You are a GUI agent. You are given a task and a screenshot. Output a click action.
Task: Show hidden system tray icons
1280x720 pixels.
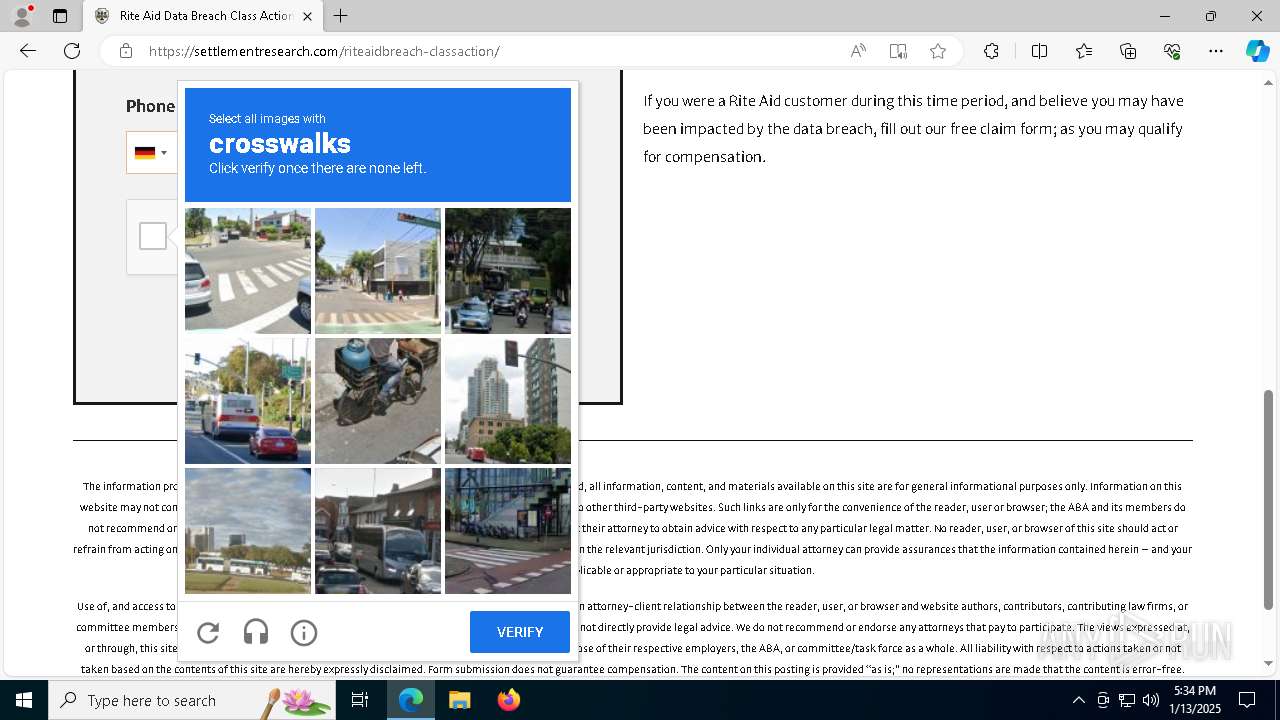point(1078,700)
